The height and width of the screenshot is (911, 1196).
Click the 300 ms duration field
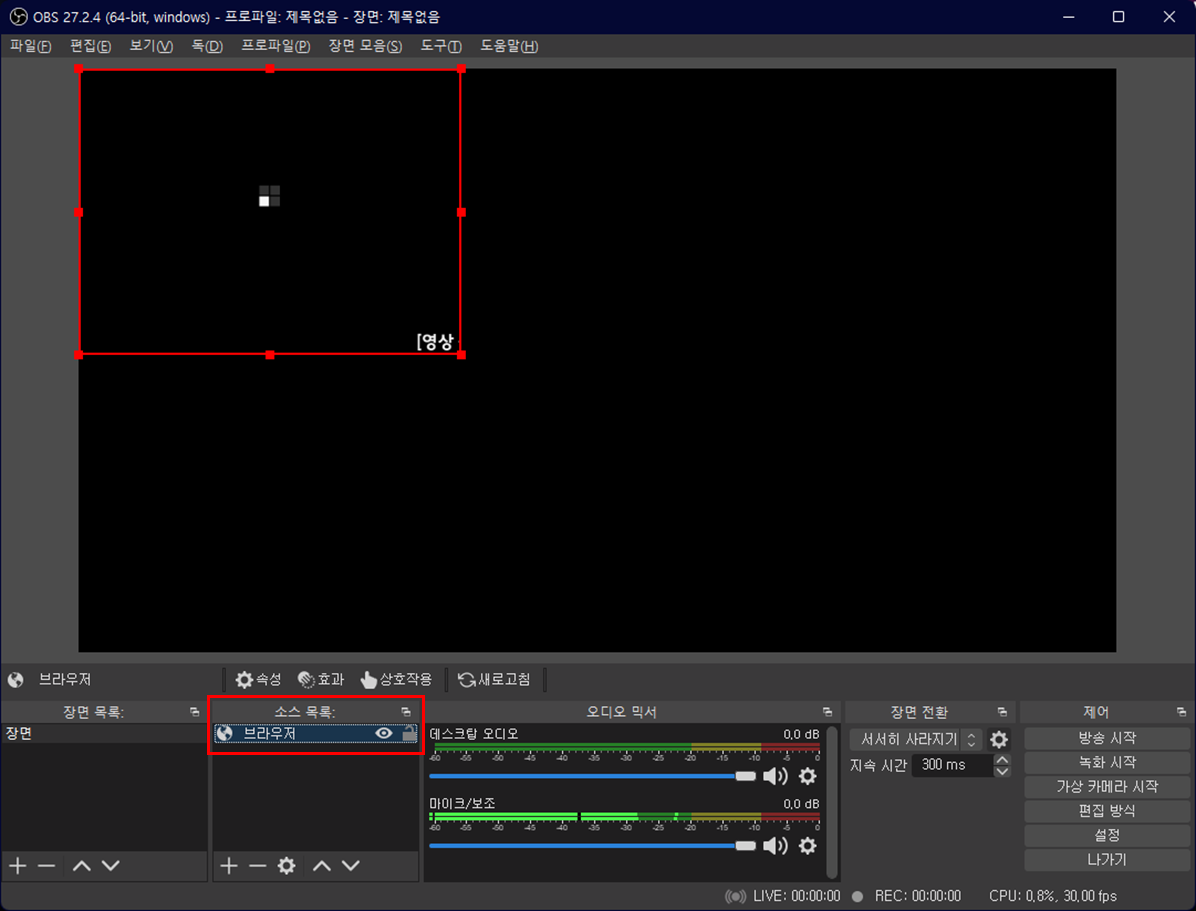pos(953,765)
